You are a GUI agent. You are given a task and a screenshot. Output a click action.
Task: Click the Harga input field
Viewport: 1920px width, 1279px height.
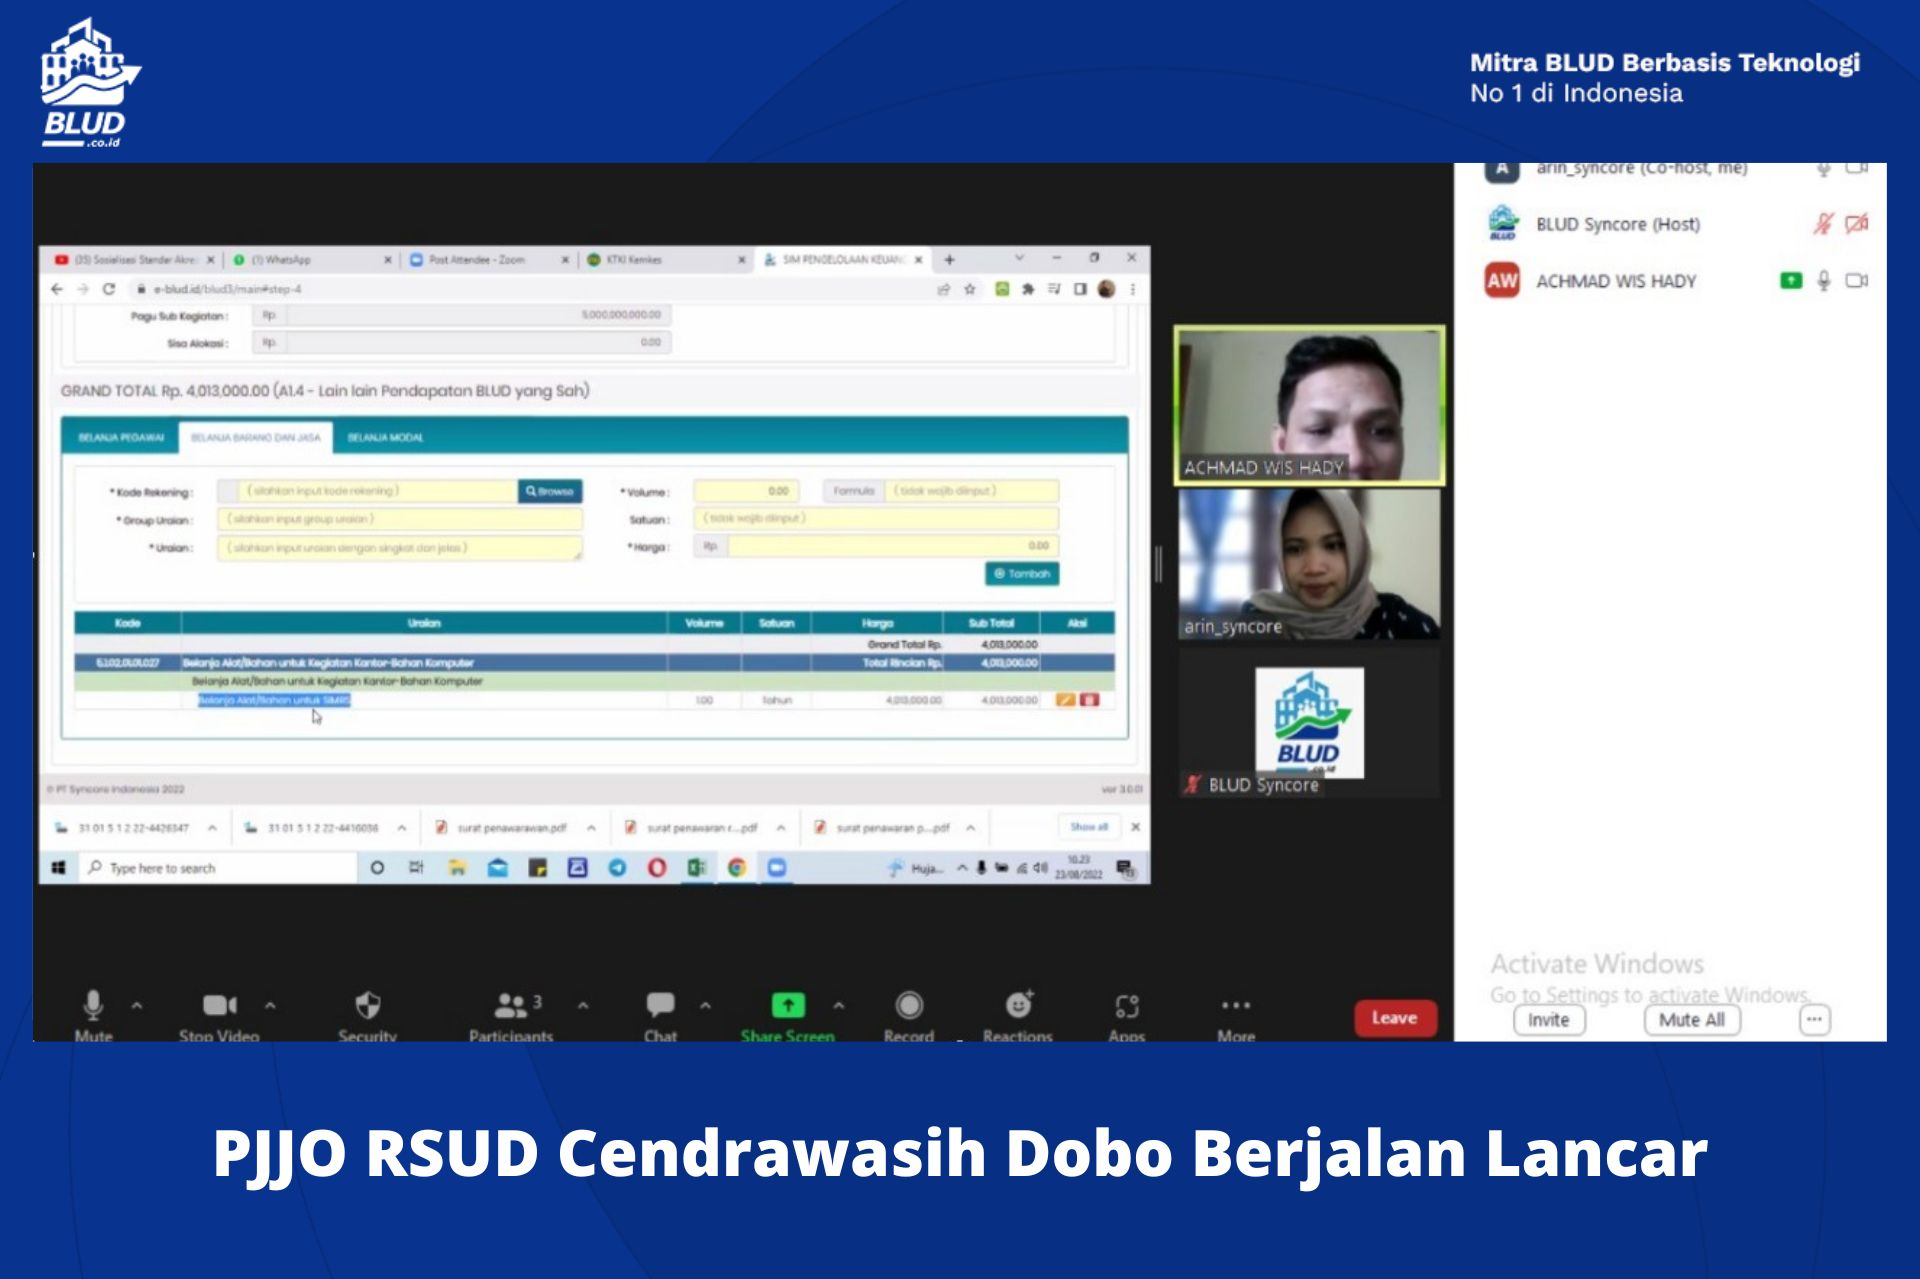[x=892, y=546]
